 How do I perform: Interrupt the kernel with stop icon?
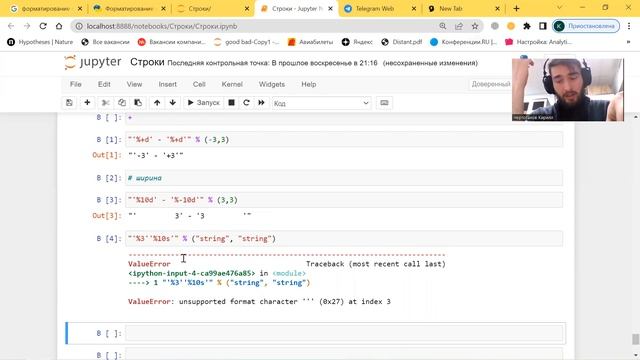click(231, 103)
